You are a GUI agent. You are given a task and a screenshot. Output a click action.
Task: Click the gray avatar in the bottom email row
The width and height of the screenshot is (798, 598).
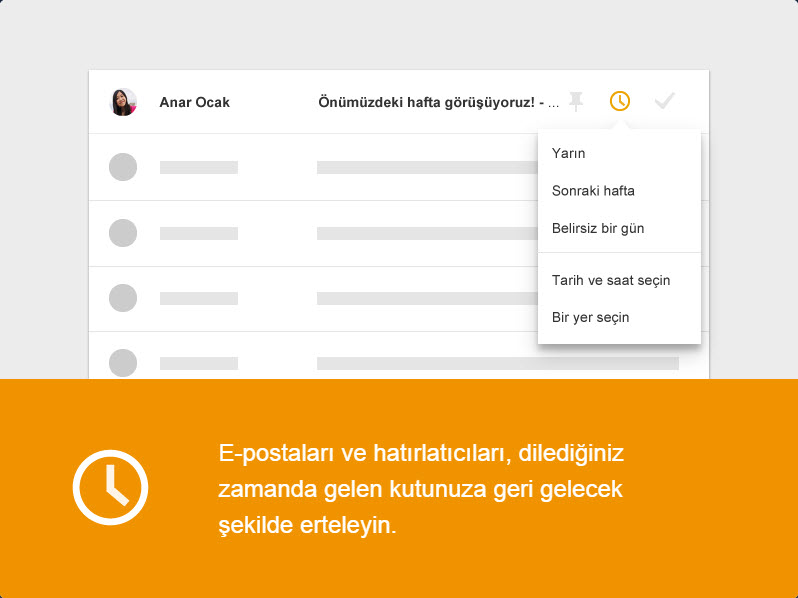(x=123, y=363)
